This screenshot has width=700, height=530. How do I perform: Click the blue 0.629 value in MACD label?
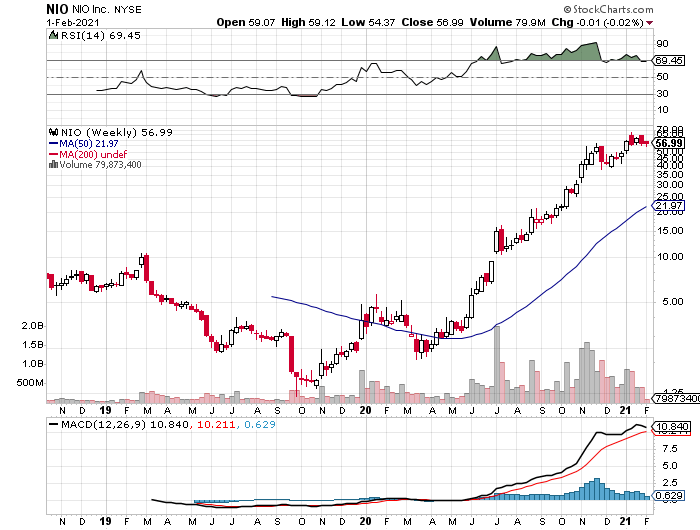point(260,424)
